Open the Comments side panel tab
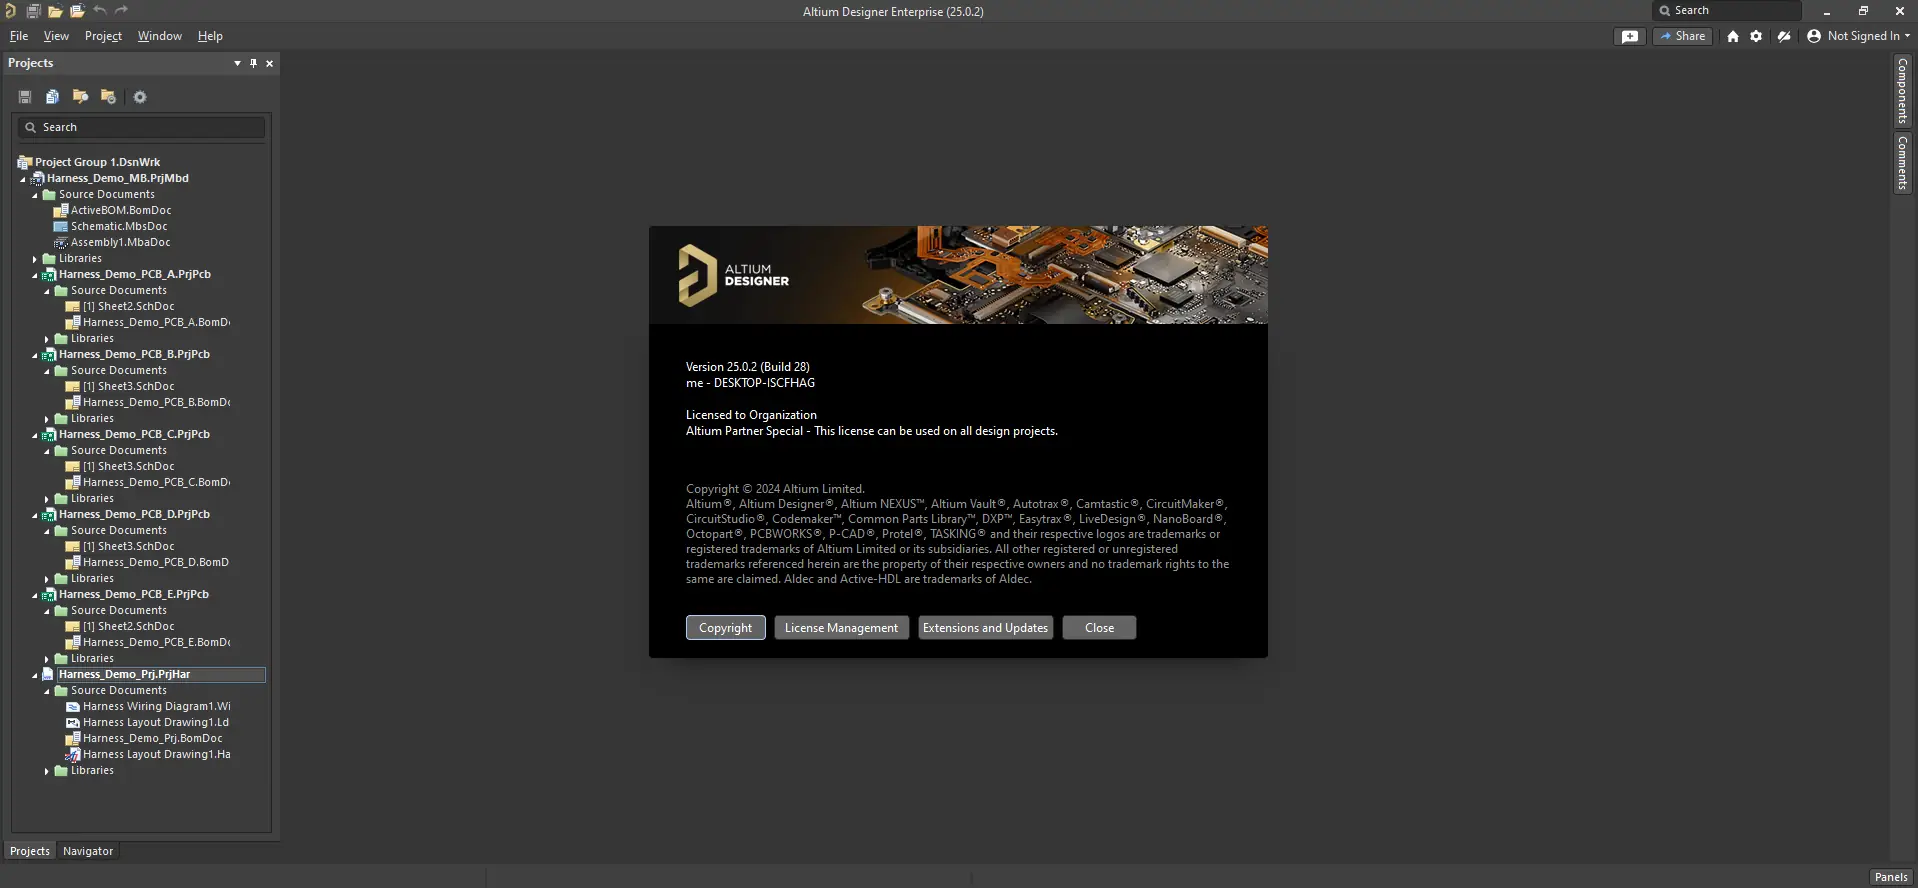This screenshot has height=888, width=1918. pos(1902,163)
